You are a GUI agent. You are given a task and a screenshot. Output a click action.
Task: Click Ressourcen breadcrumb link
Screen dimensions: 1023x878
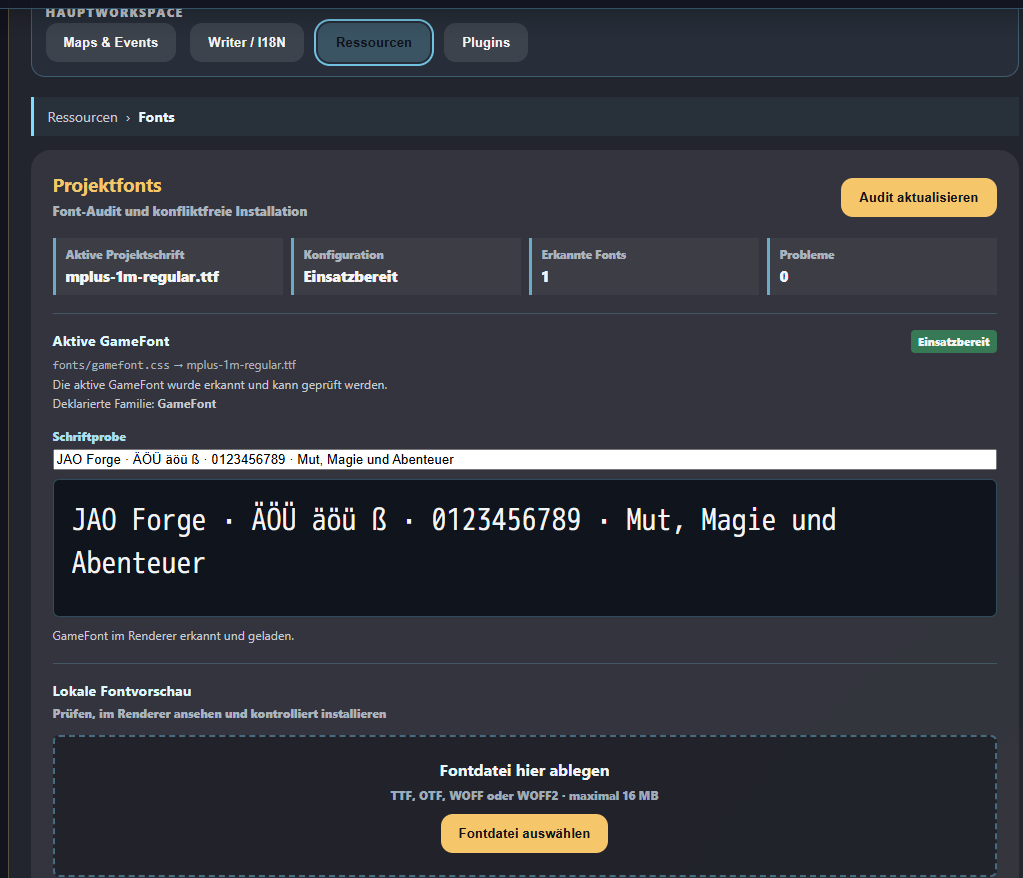[x=83, y=117]
